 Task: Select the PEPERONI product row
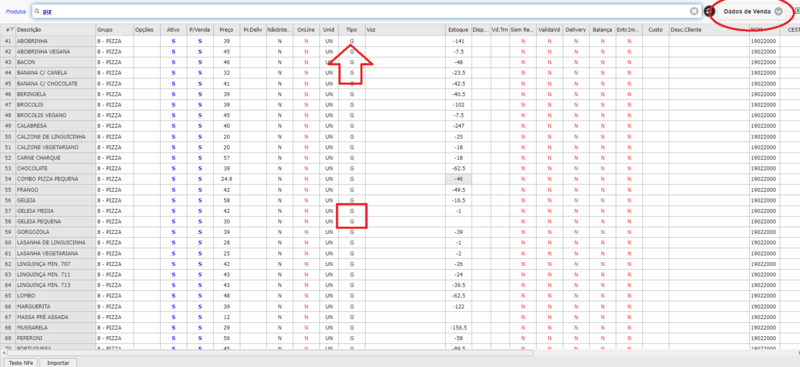[55, 338]
